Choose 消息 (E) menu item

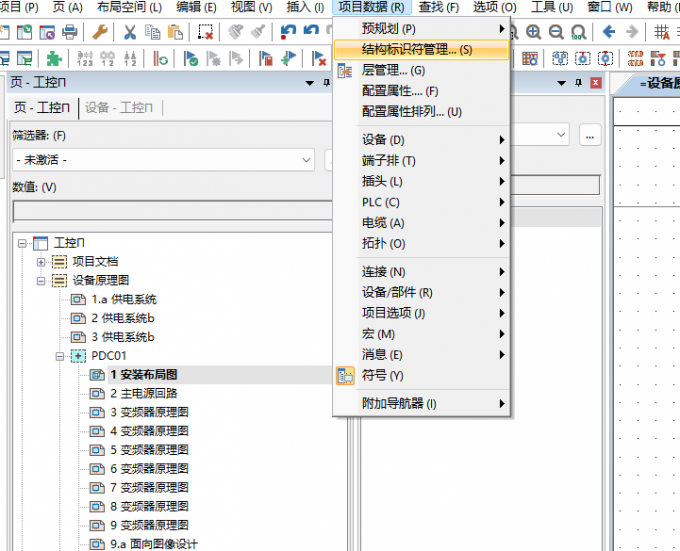point(421,355)
